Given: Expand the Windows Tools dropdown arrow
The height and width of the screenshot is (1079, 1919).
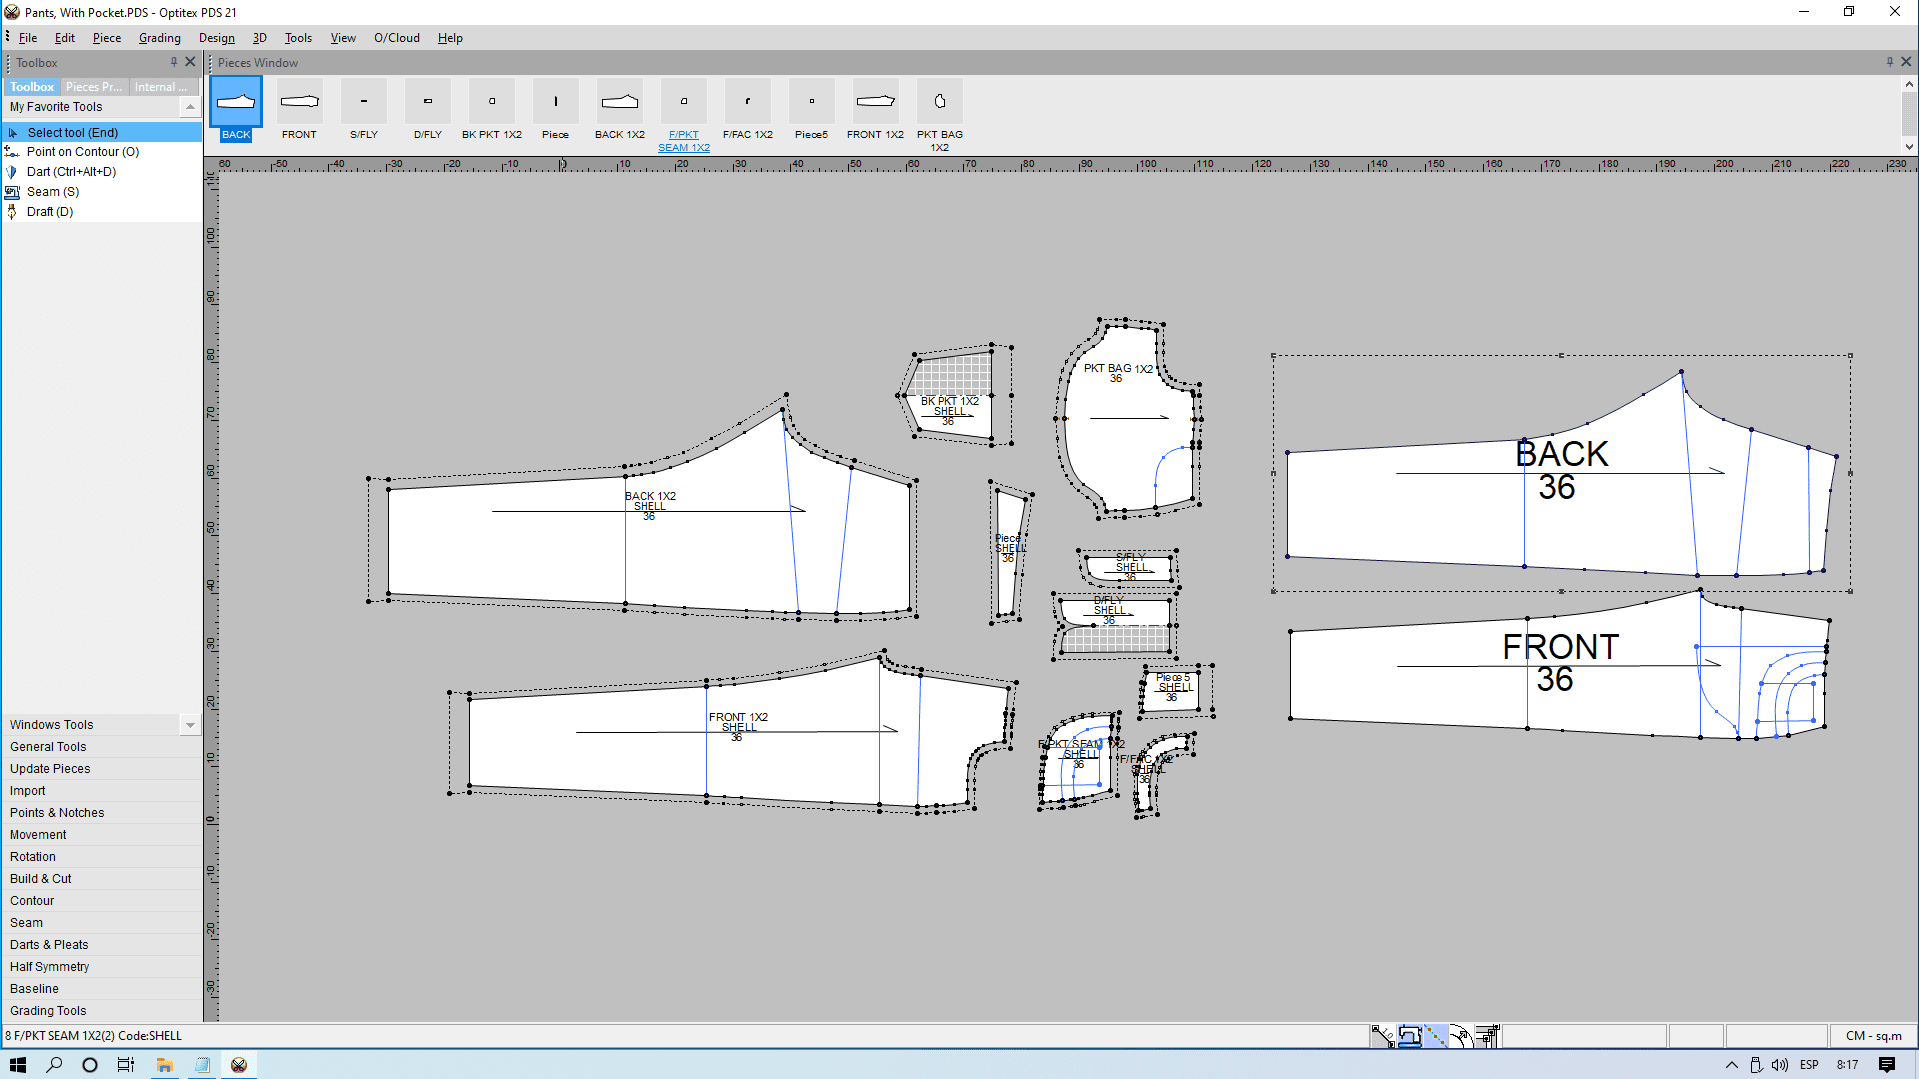Looking at the screenshot, I should pos(190,725).
